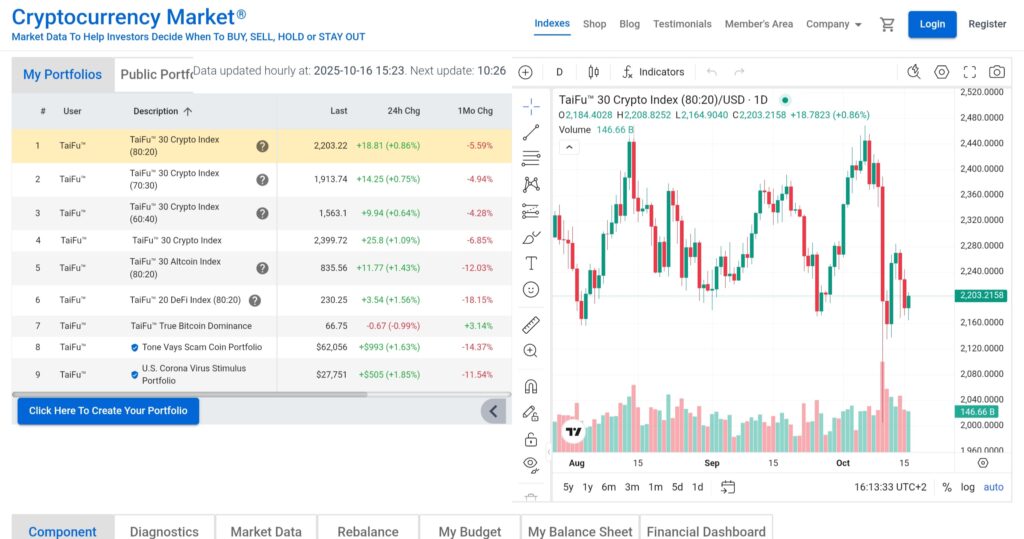Toggle hide all drawings eye icon
Screen dimensions: 1024x539
tap(531, 465)
